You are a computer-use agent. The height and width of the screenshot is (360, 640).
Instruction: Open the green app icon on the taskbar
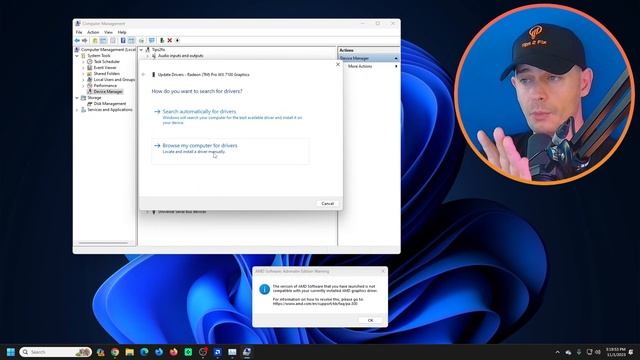[188, 352]
